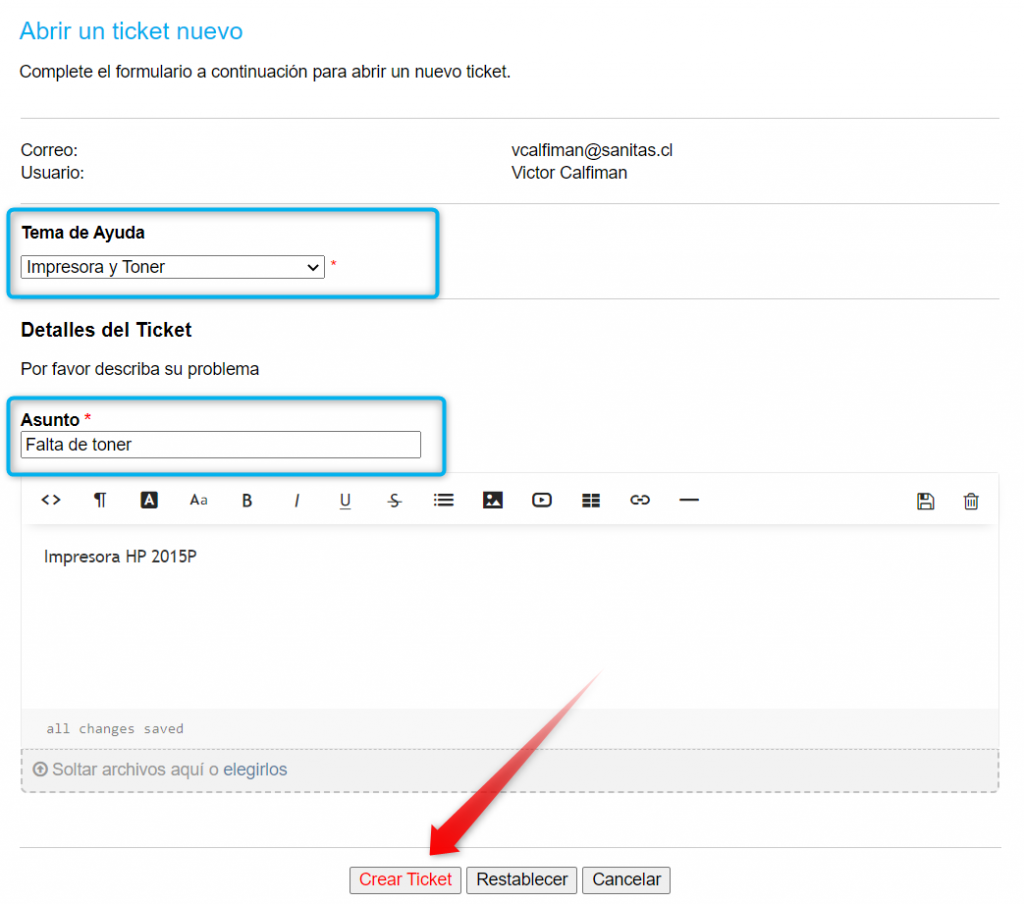Screen dimensions: 1024x904
Task: Click the elegirlos file chooser link
Action: [255, 770]
